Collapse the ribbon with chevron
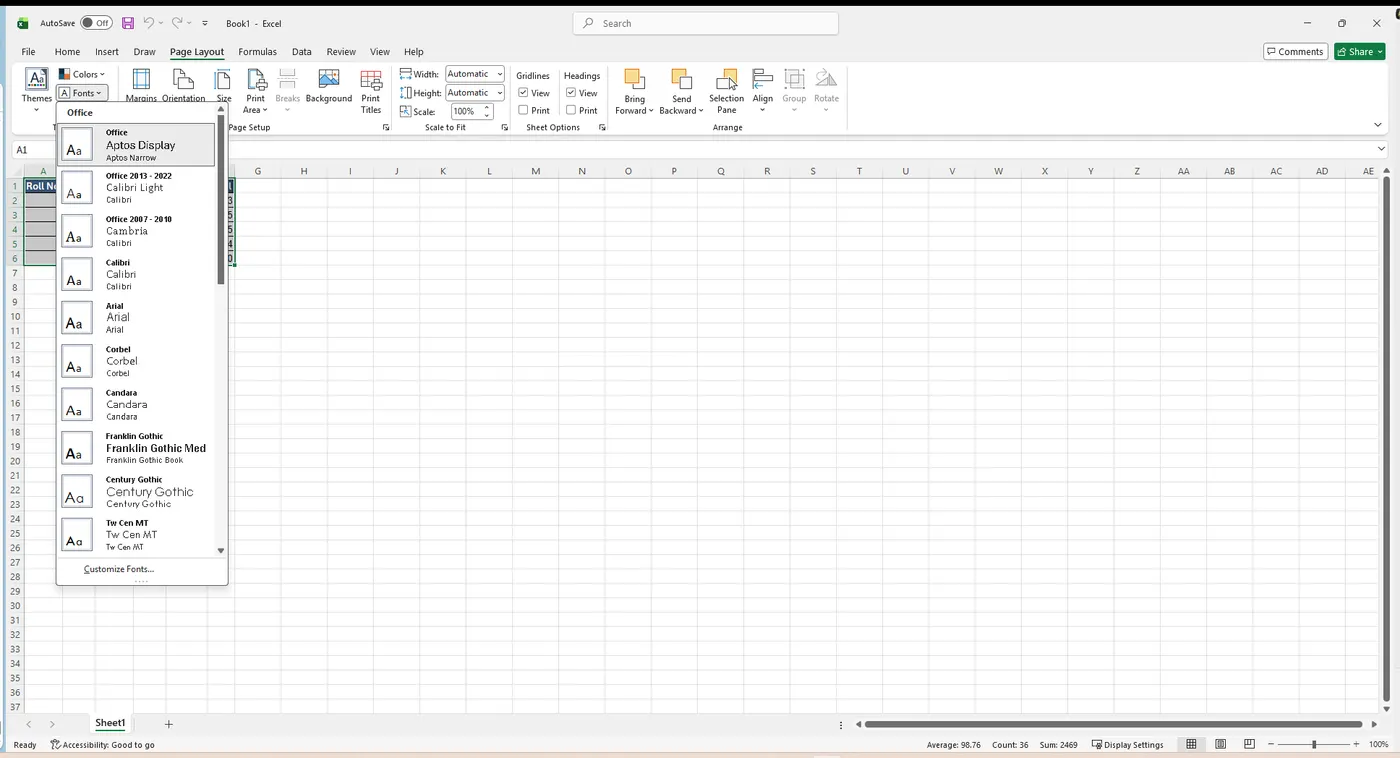 click(x=1377, y=125)
